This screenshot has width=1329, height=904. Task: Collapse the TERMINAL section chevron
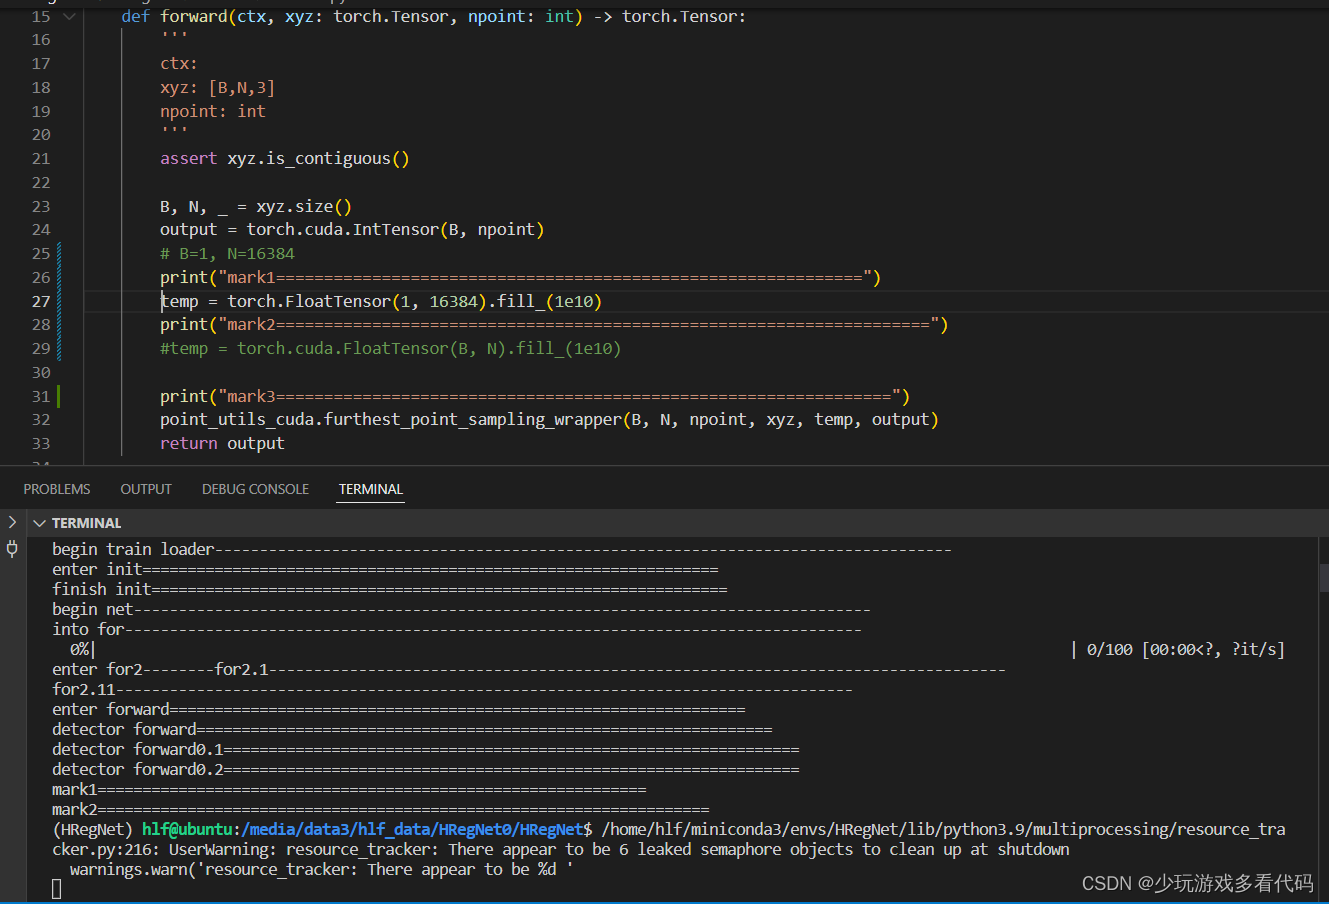pos(39,523)
